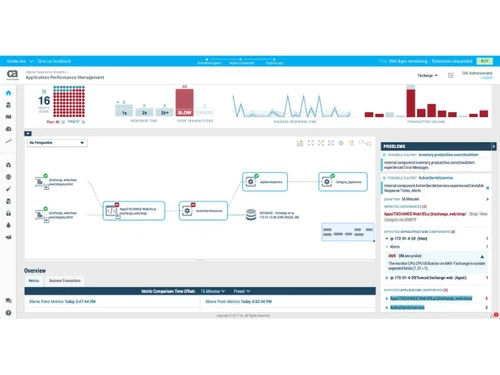Click the map minimap thumbnail
Viewport: 500px width, 375px height.
pos(348,232)
